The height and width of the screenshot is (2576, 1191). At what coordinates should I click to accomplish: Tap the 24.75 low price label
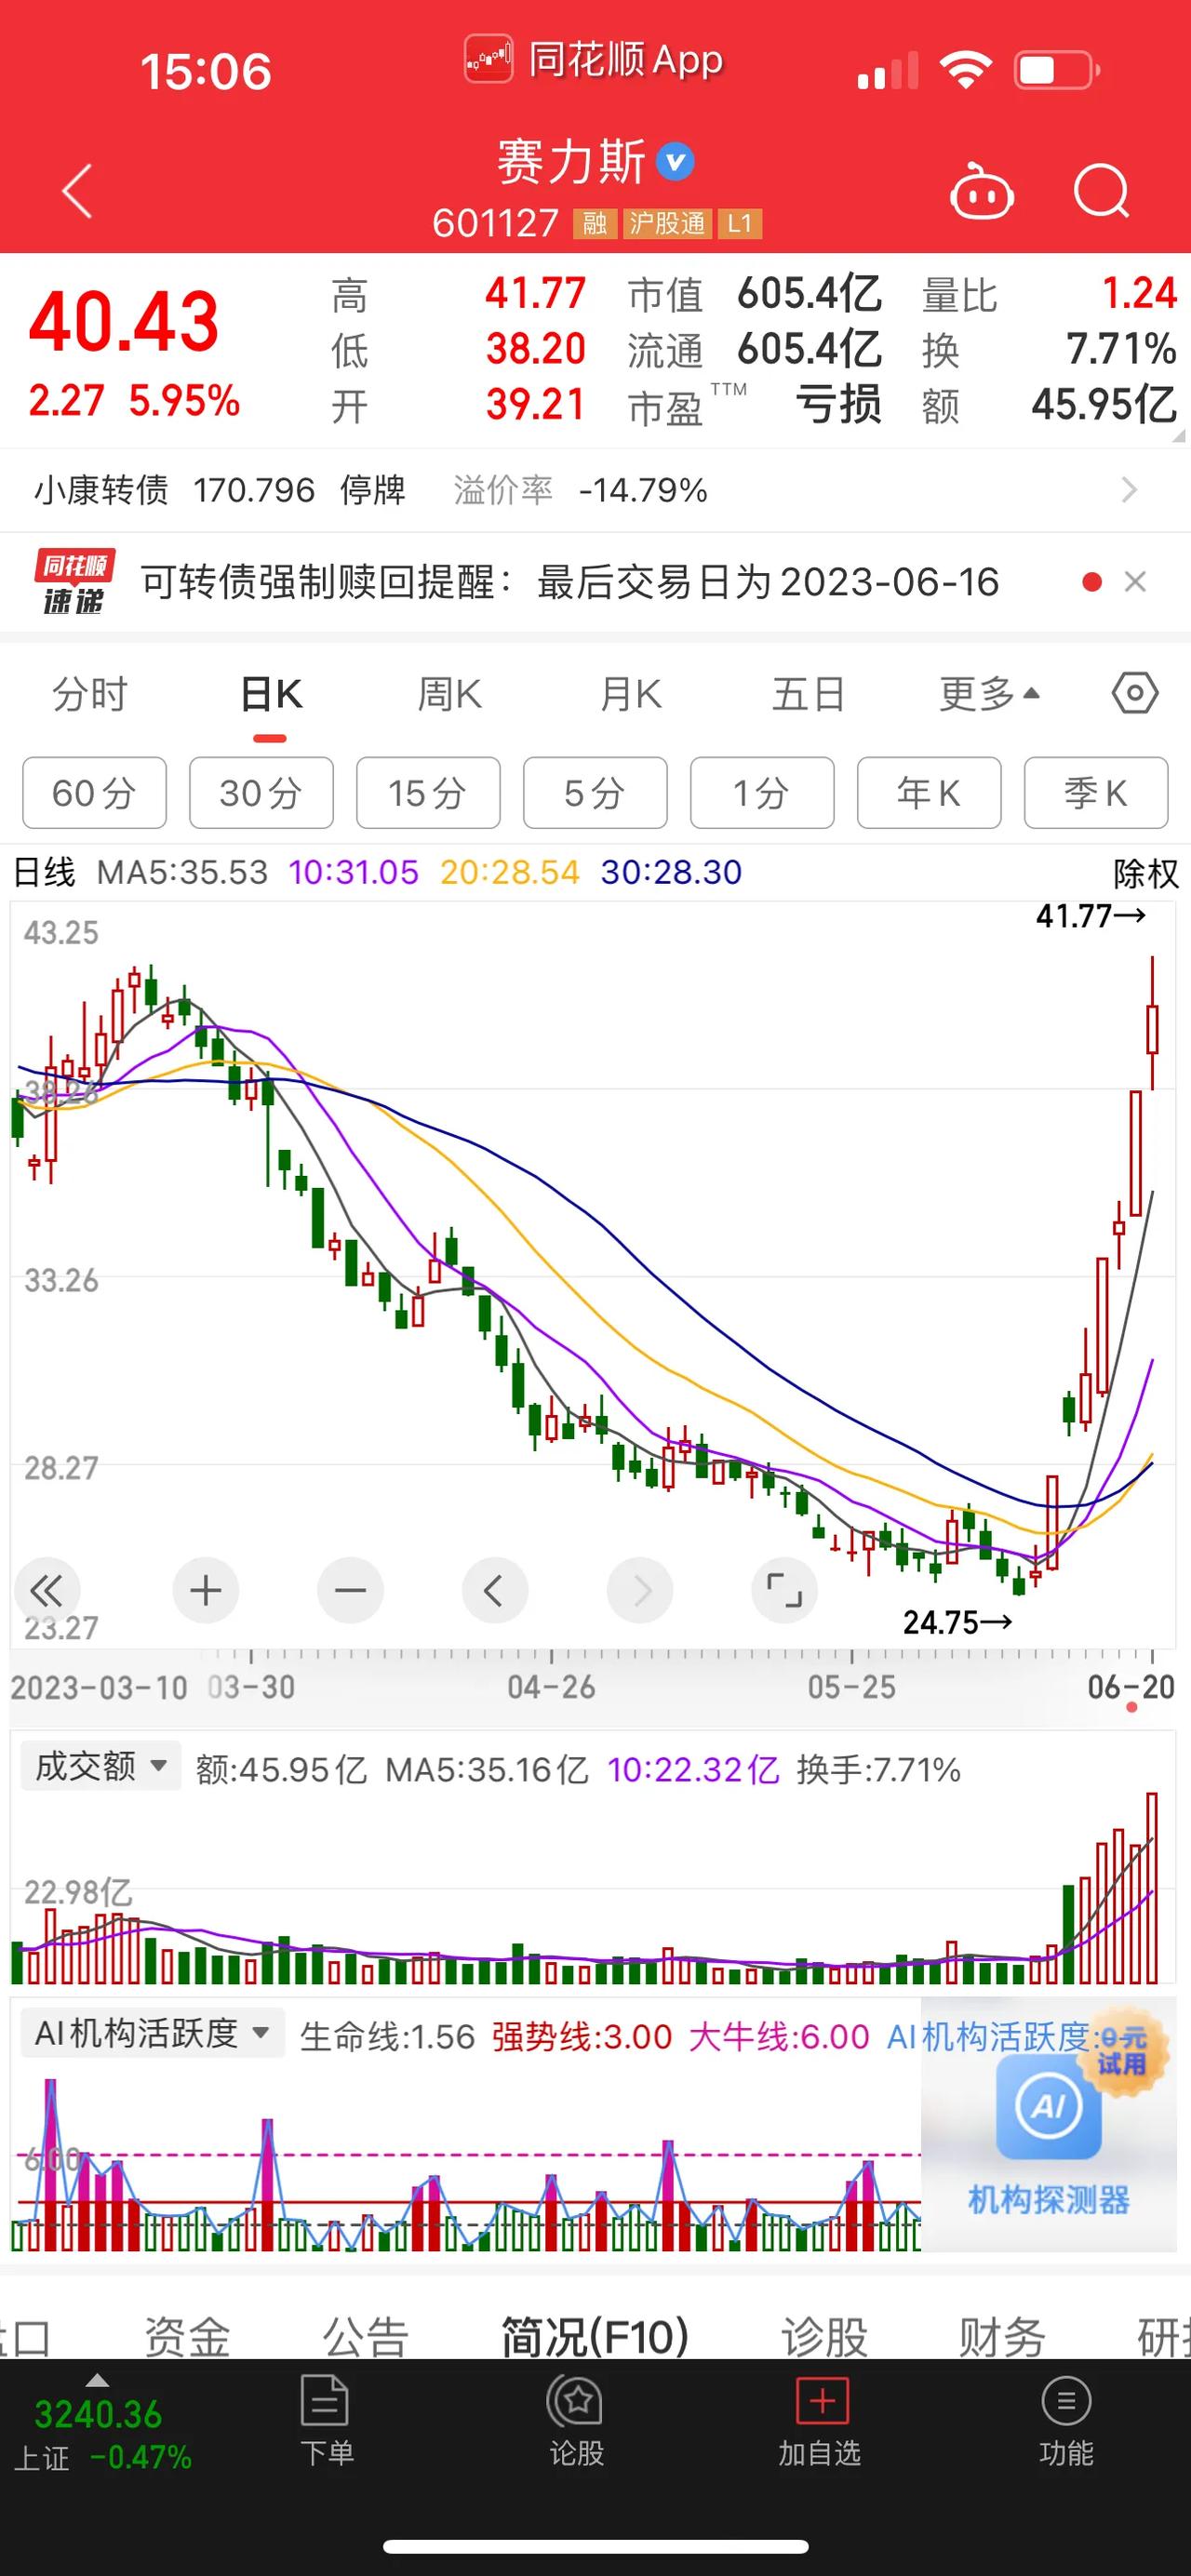tap(958, 1622)
